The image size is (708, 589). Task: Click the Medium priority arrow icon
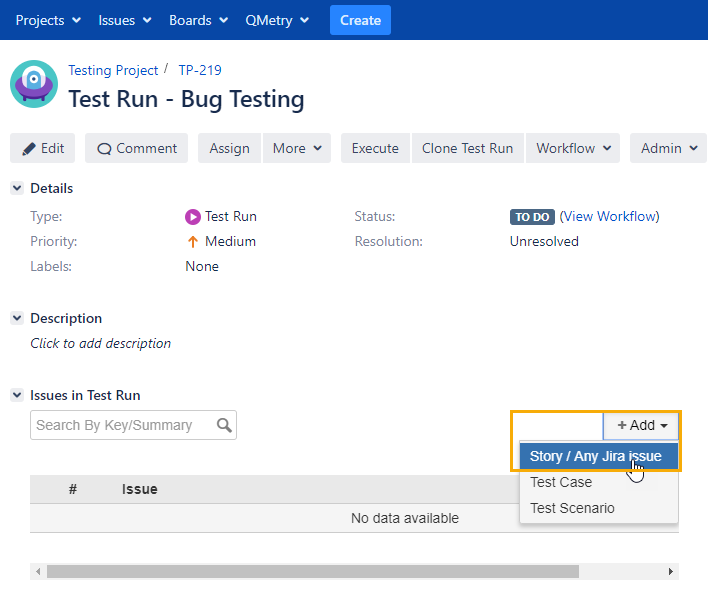click(x=193, y=242)
